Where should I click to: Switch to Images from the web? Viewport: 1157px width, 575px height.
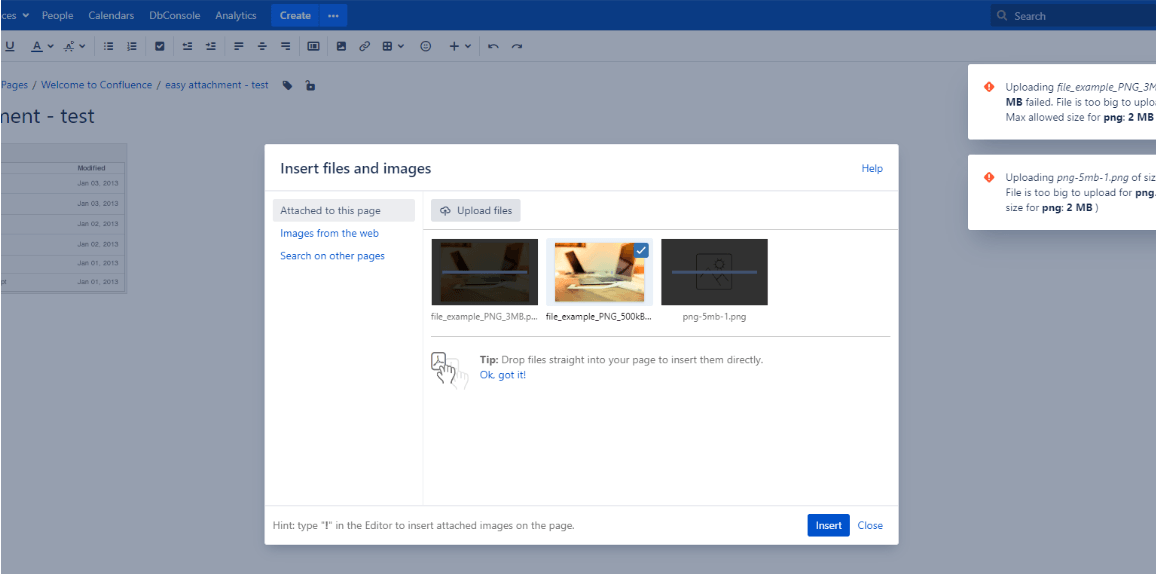329,234
